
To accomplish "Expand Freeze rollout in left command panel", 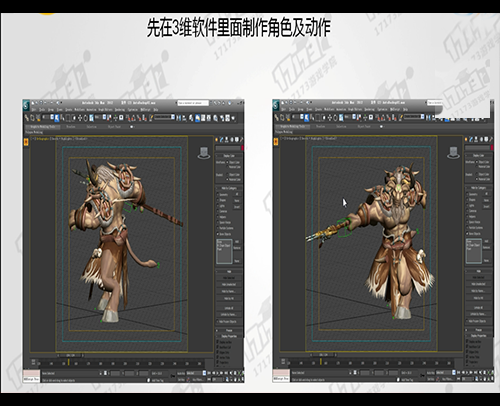I will (229, 329).
